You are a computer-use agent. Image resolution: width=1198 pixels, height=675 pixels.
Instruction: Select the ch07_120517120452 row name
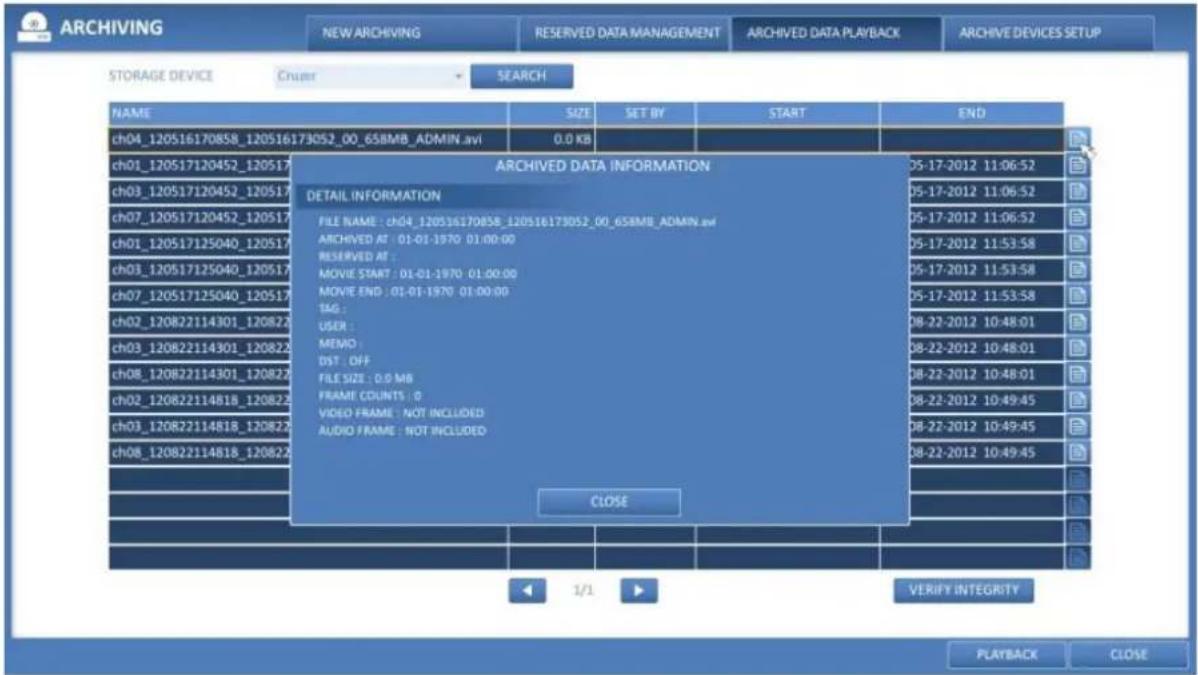pos(201,217)
